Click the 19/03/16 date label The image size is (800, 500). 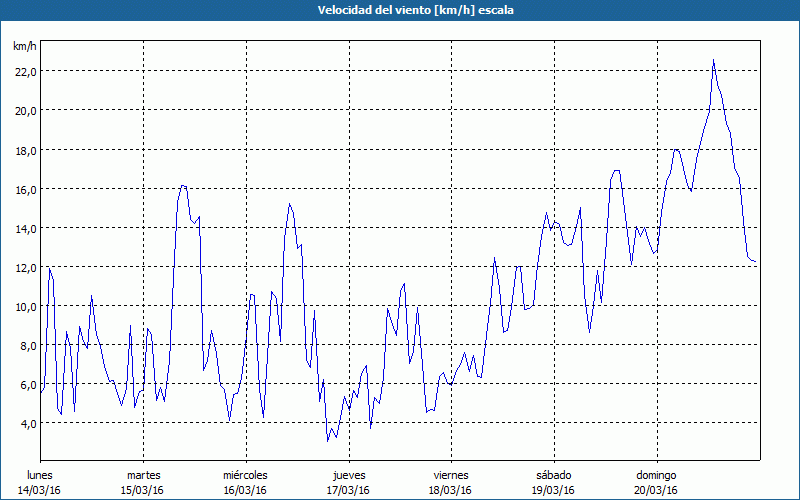tap(553, 490)
